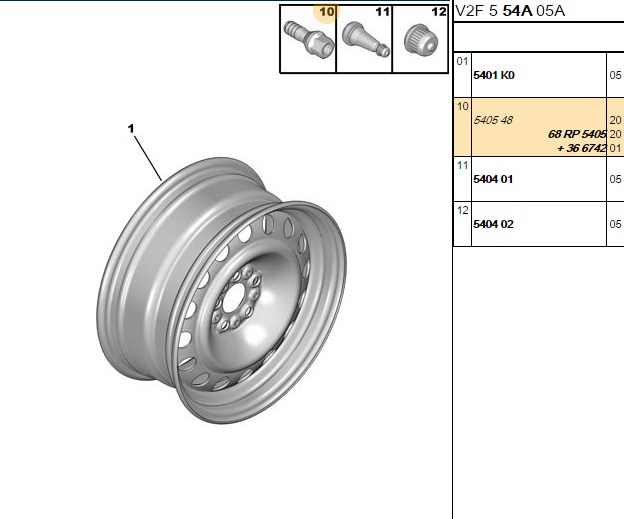Click part number 5401 K0
Viewport: 624px width, 519px height.
[x=494, y=75]
